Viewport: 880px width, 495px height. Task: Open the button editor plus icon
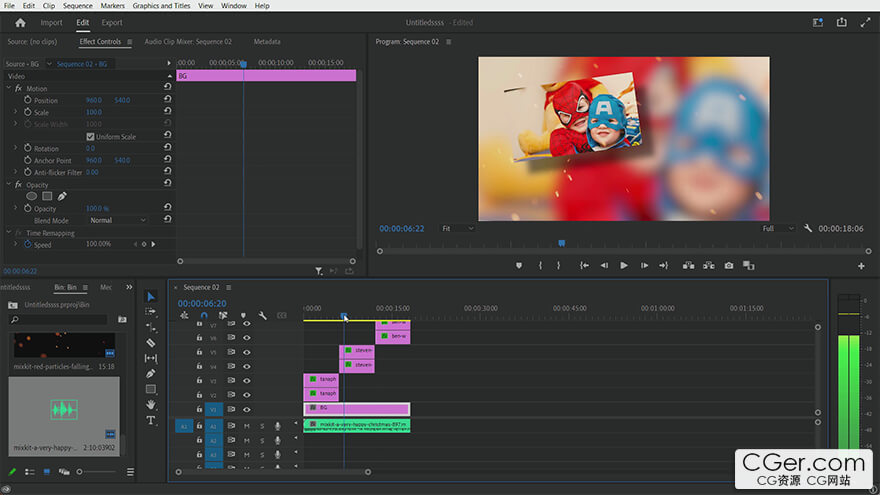pyautogui.click(x=861, y=266)
